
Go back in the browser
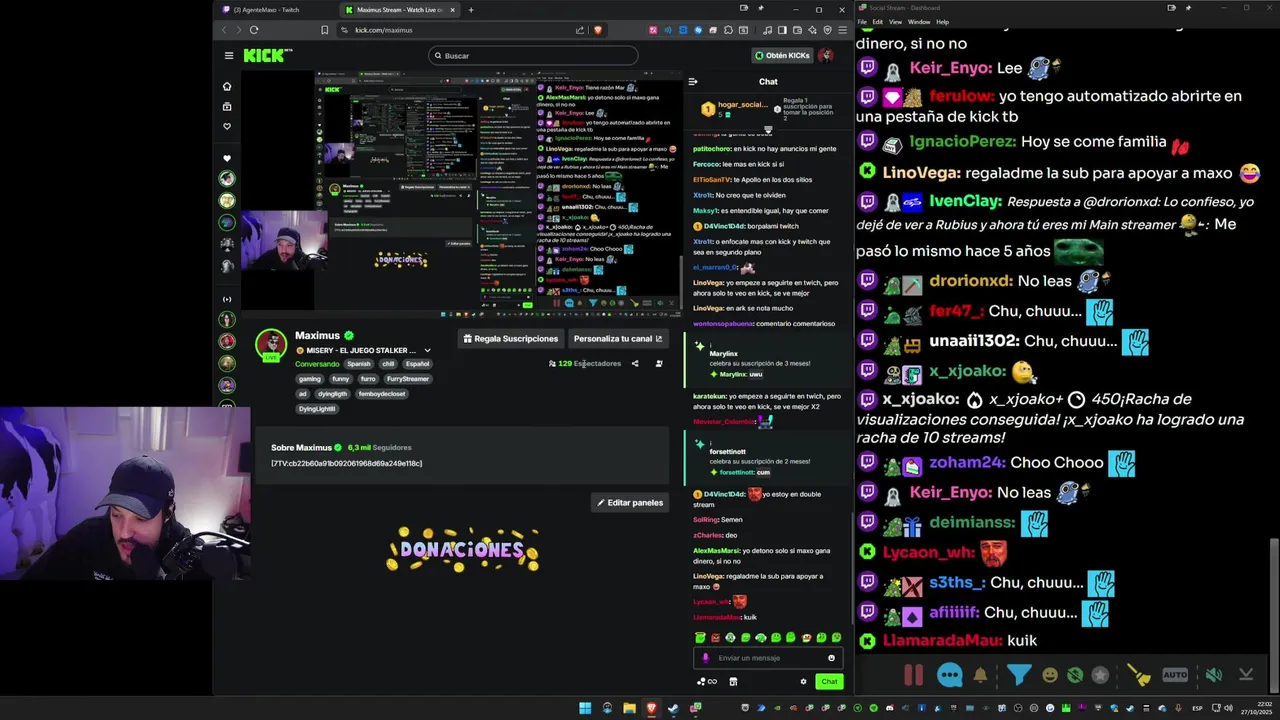tap(223, 30)
